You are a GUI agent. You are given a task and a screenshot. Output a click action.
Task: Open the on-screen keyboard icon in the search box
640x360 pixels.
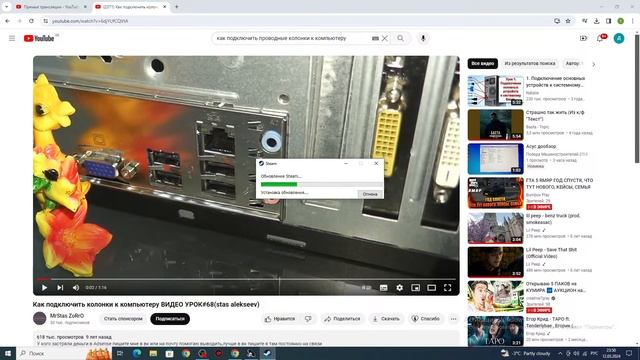[375, 38]
